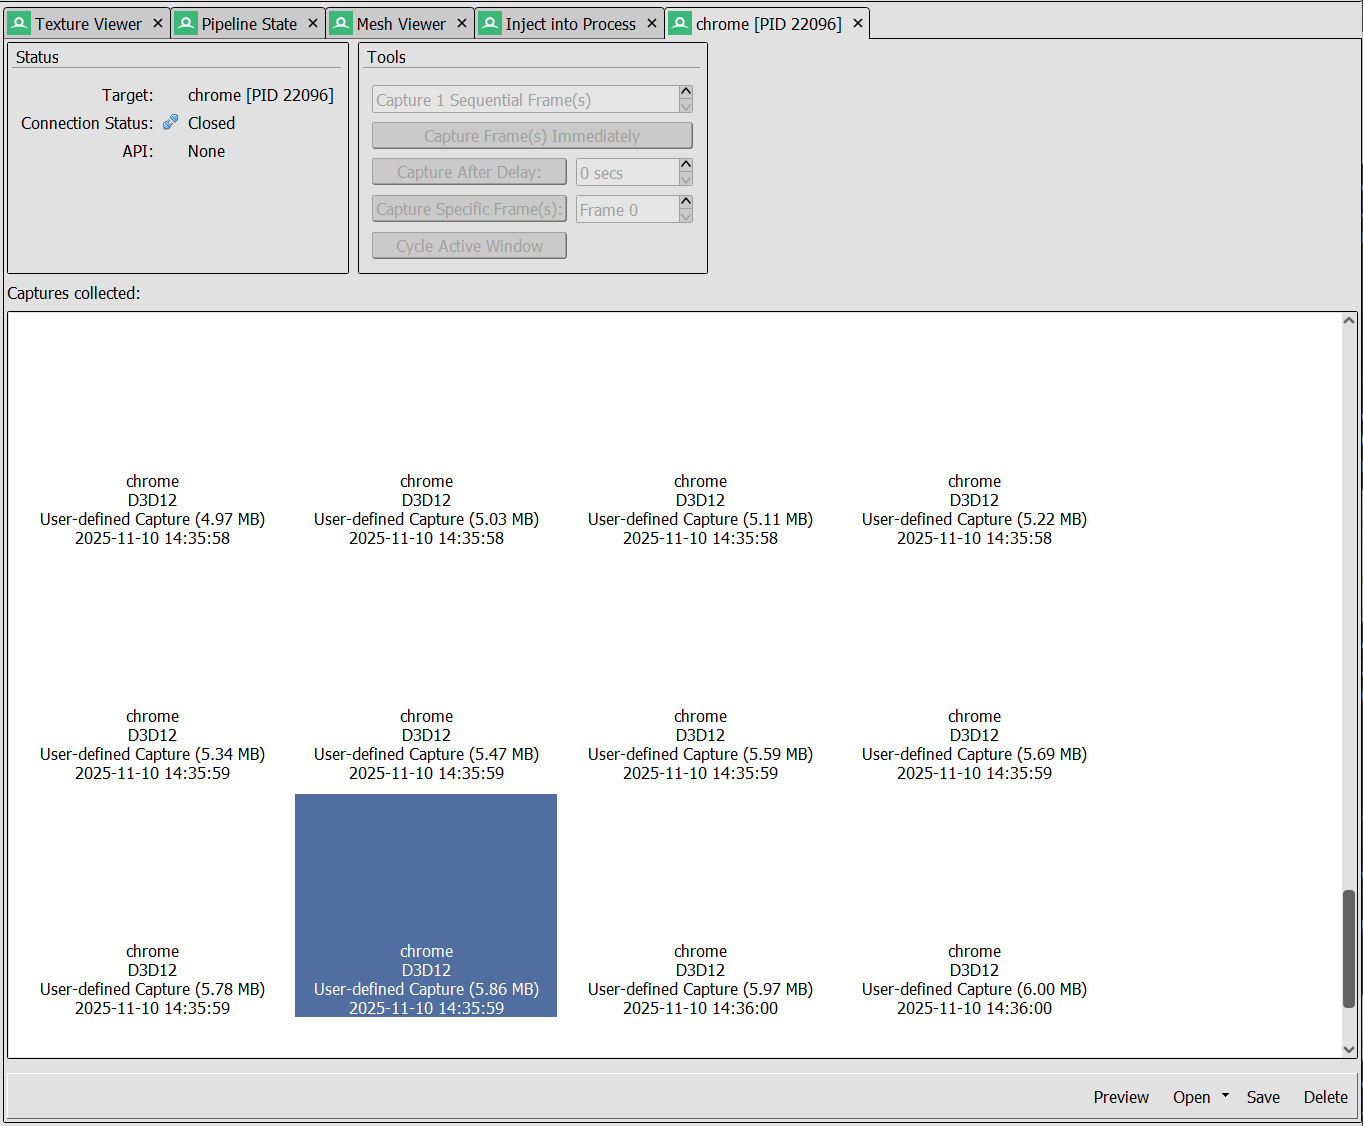
Task: Increment the capture delay seconds spinner
Action: click(685, 165)
